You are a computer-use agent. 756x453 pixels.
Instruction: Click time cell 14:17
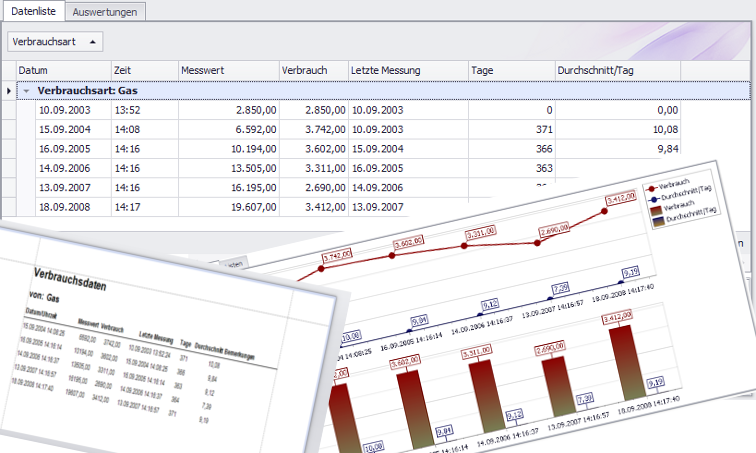(x=145, y=207)
